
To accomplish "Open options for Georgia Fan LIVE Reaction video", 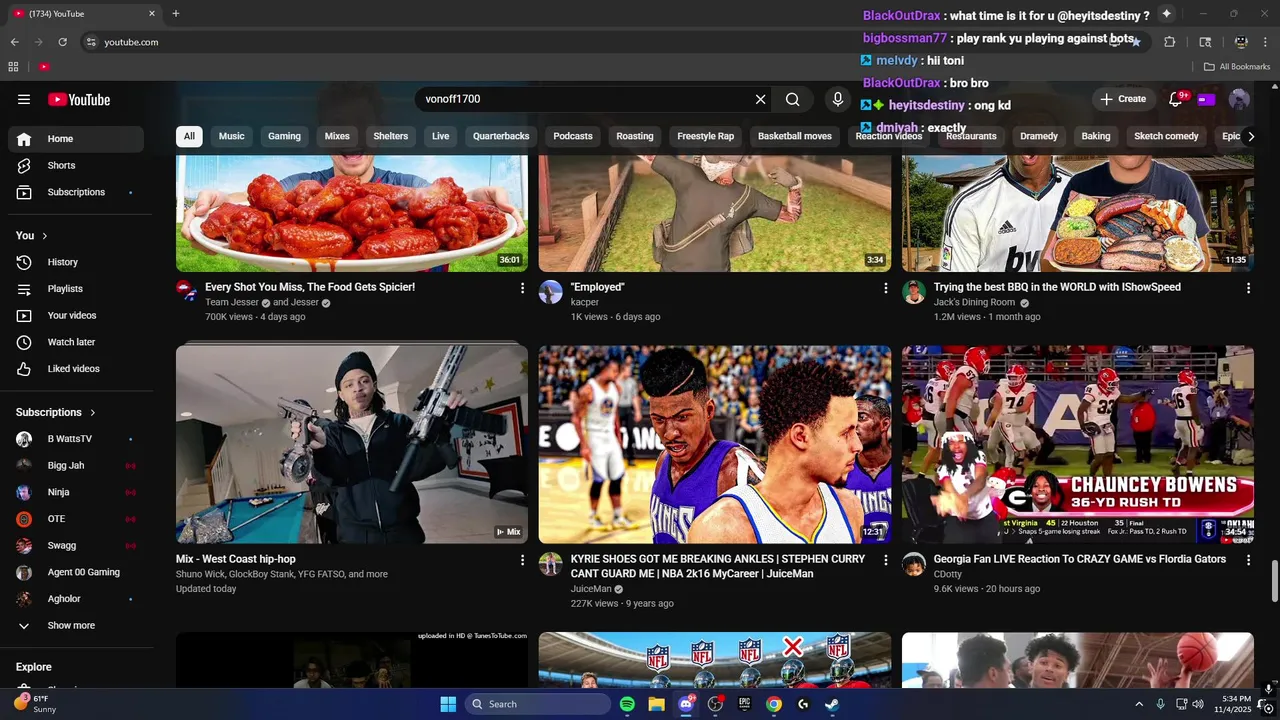I will coord(1248,560).
